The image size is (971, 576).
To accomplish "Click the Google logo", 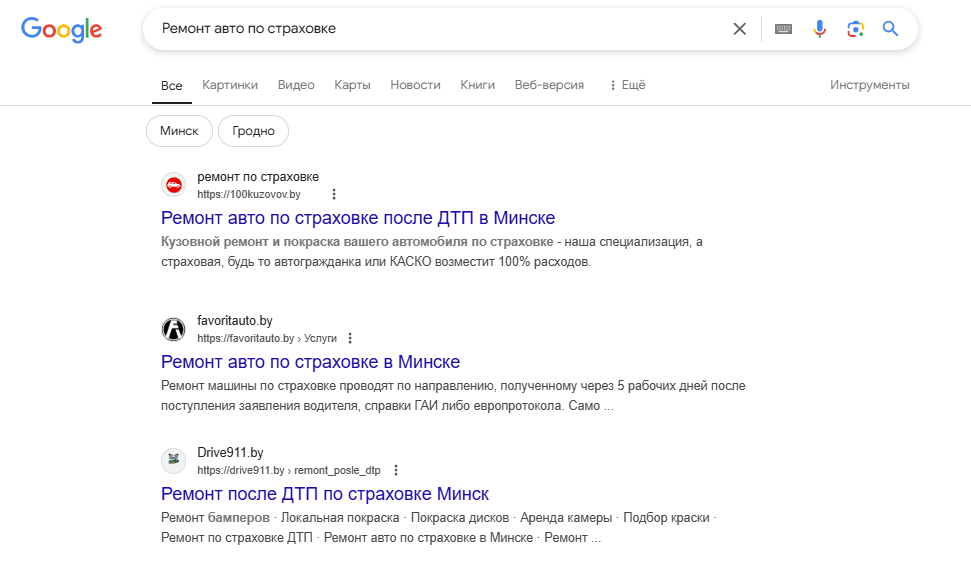I will click(x=62, y=29).
